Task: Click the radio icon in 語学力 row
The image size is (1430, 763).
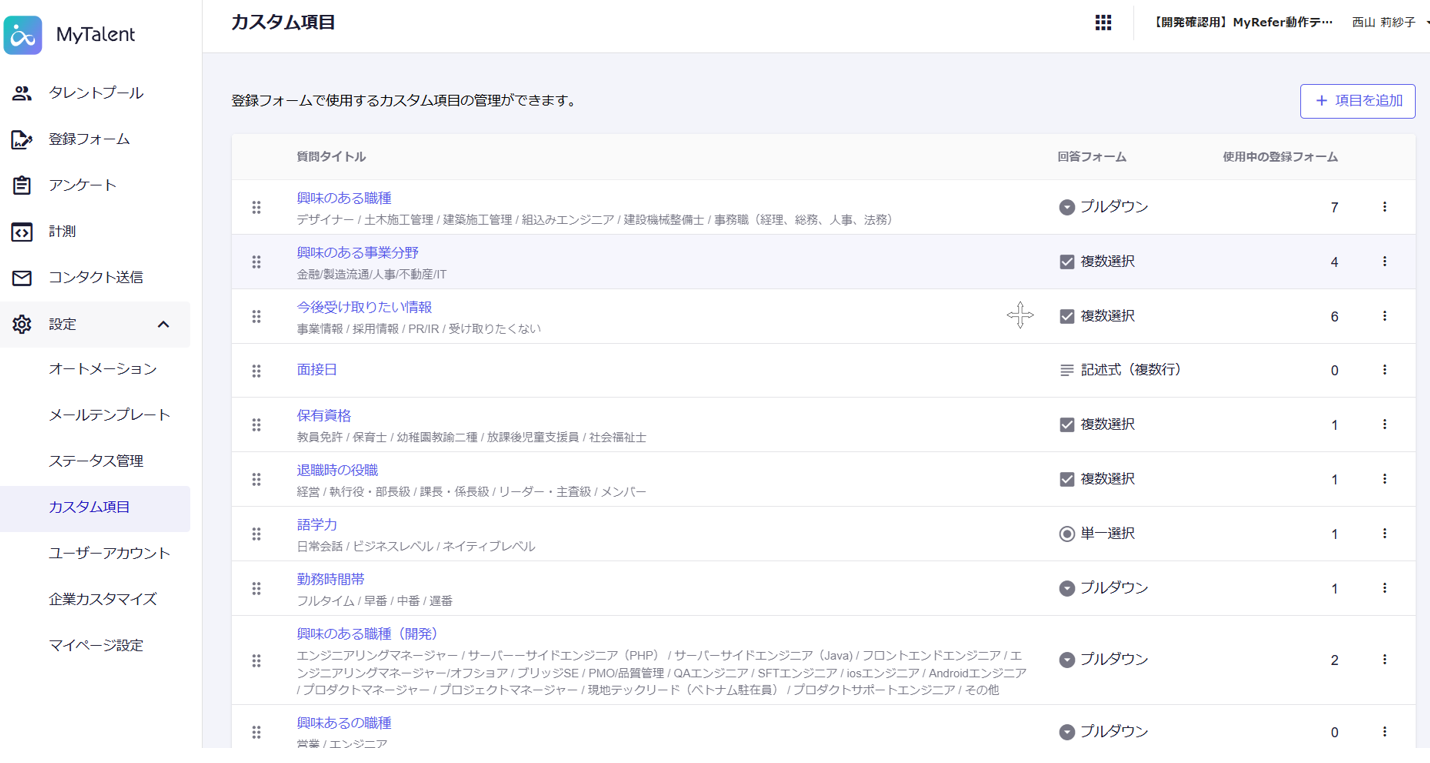Action: tap(1067, 534)
